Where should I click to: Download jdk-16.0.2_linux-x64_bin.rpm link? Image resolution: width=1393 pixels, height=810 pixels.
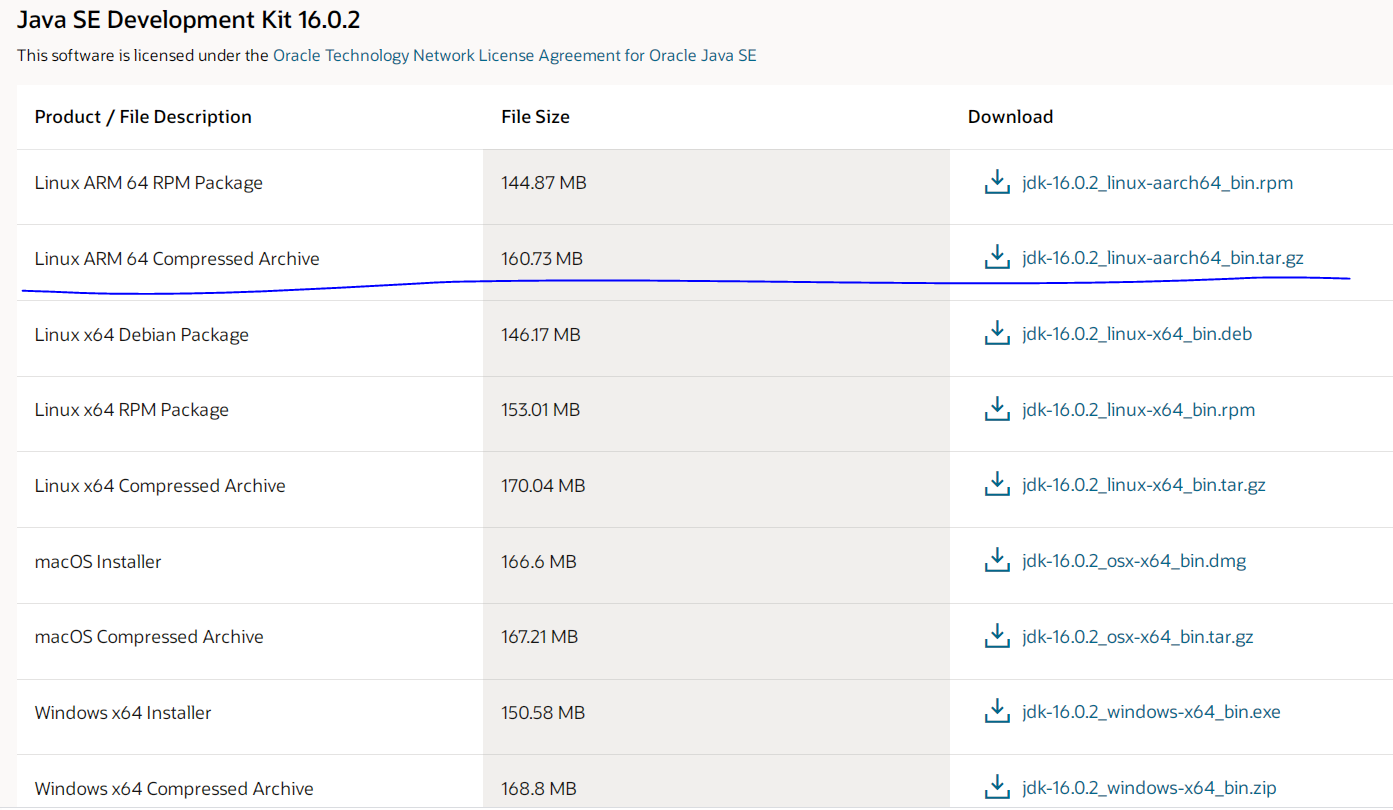pyautogui.click(x=1138, y=410)
